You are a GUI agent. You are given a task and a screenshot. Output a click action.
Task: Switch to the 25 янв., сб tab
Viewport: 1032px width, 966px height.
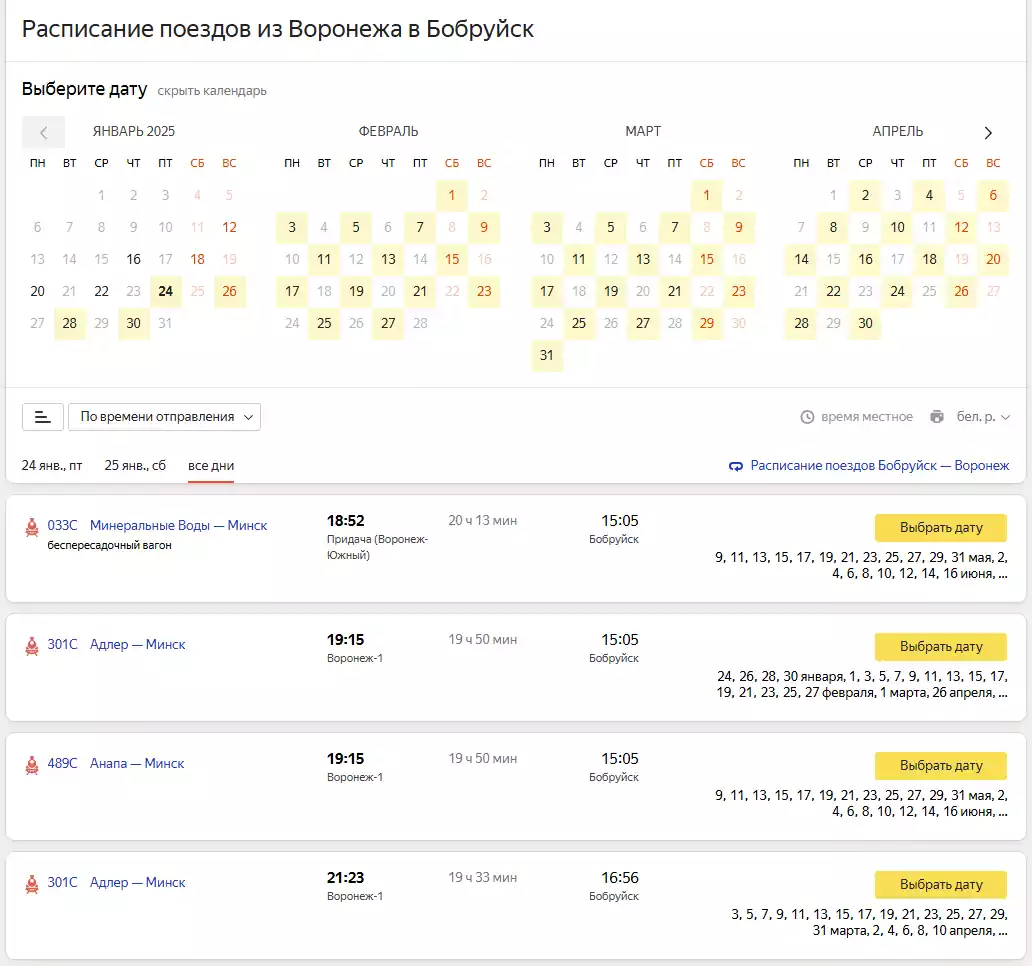pyautogui.click(x=135, y=465)
